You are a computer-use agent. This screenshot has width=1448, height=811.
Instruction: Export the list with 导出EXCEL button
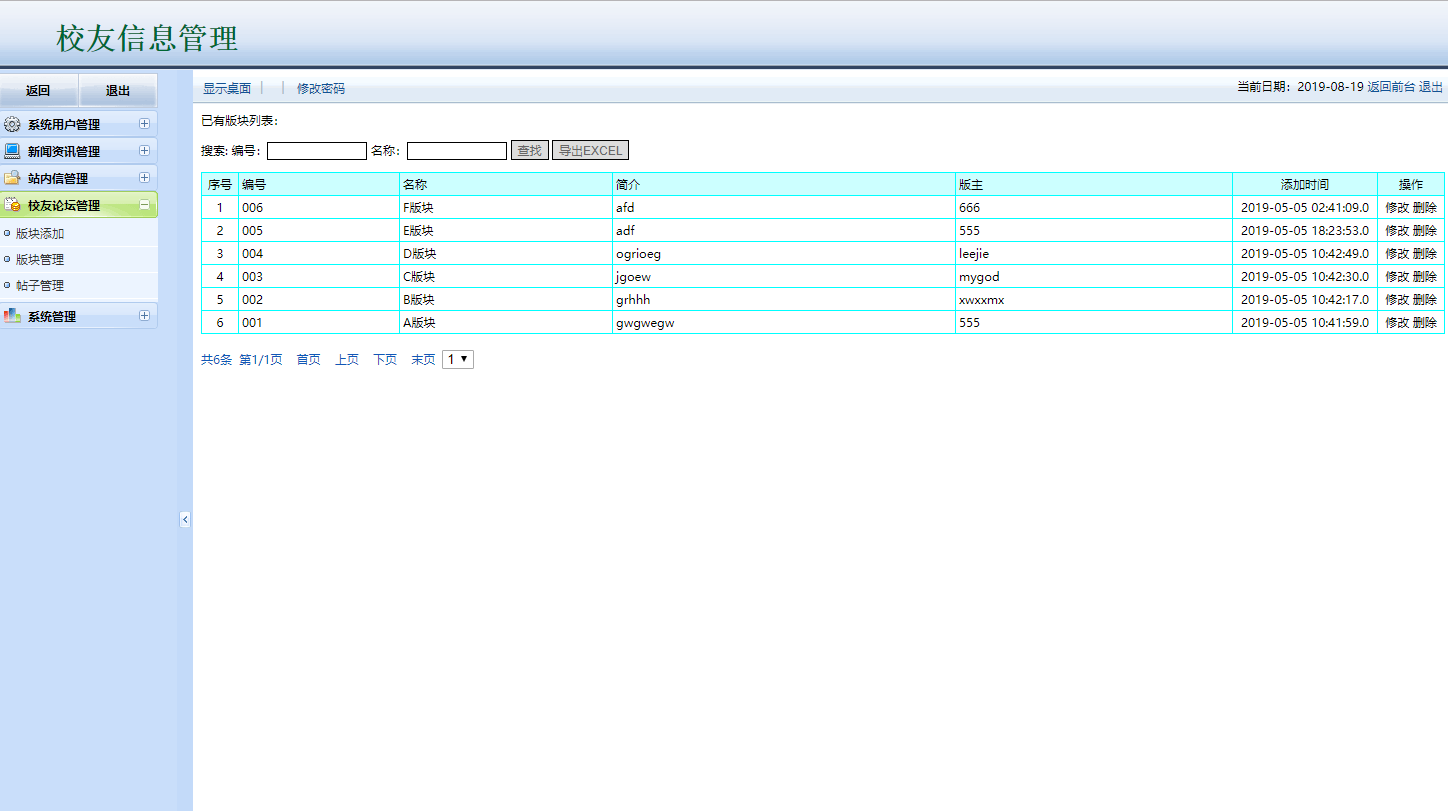(590, 151)
